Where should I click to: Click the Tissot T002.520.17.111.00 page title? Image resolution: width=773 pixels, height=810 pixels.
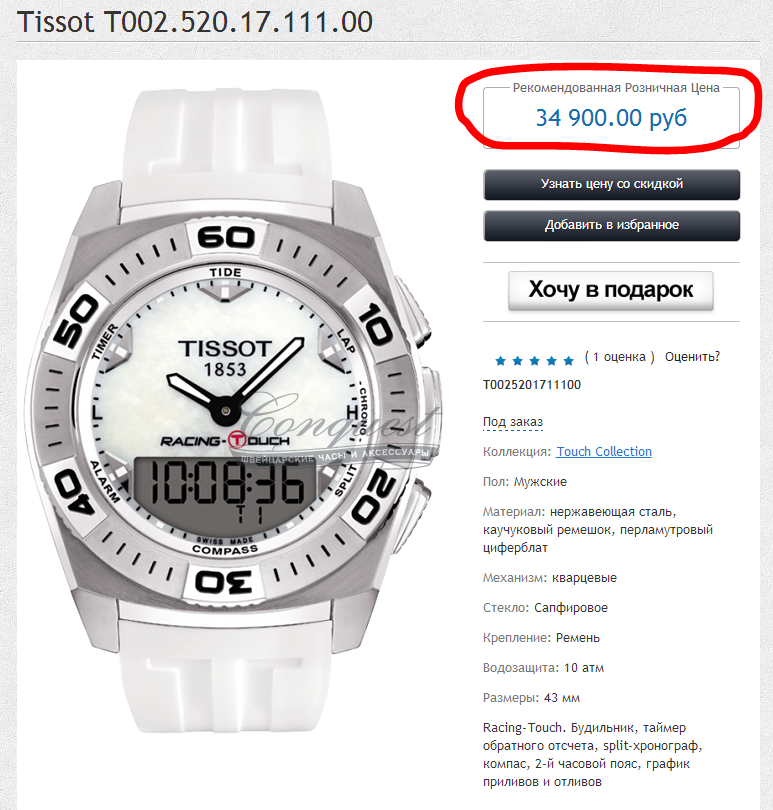point(195,22)
